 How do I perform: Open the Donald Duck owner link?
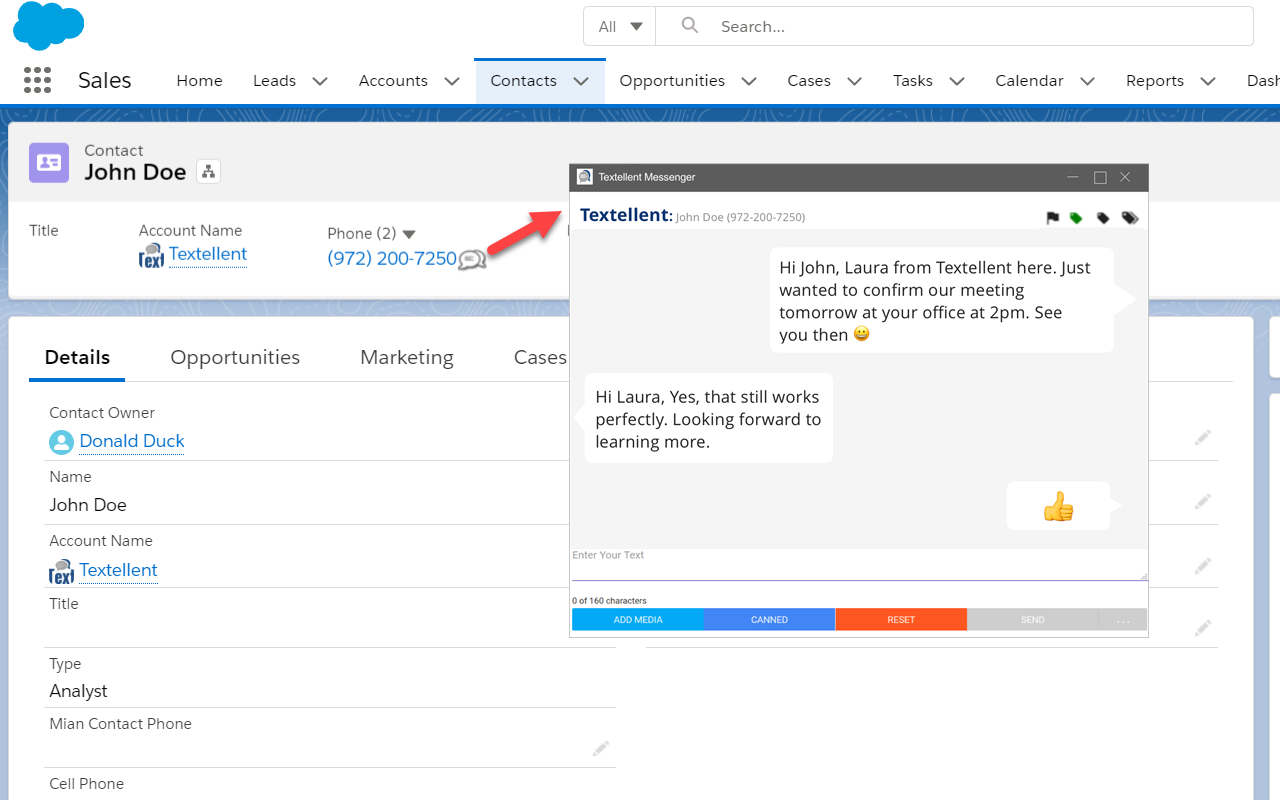[x=132, y=441]
